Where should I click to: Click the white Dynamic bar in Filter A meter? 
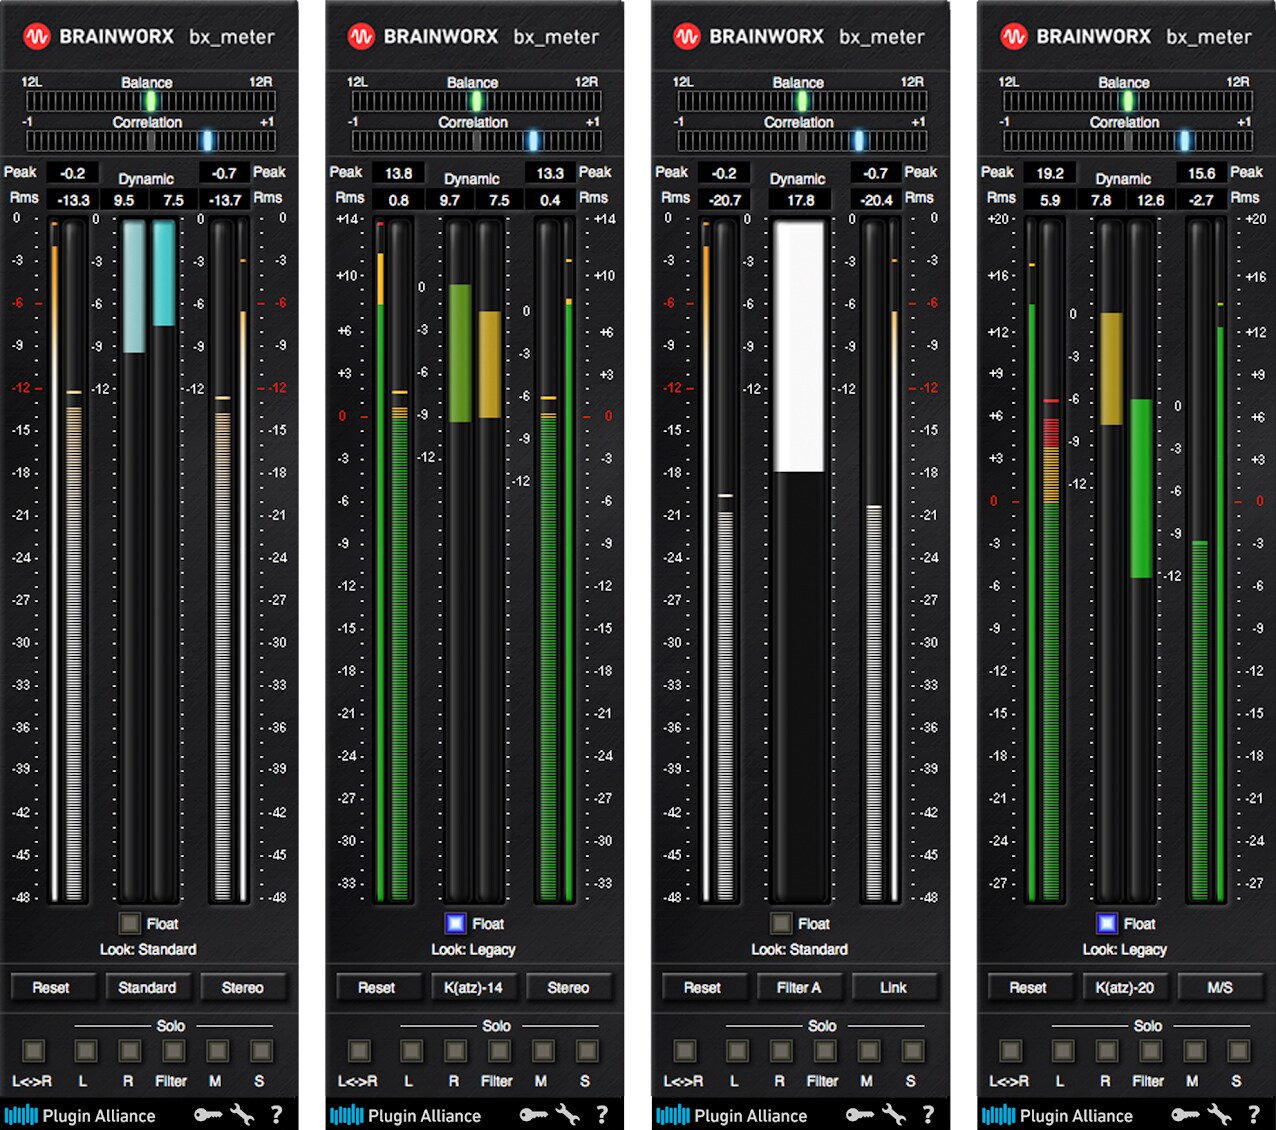(800, 346)
